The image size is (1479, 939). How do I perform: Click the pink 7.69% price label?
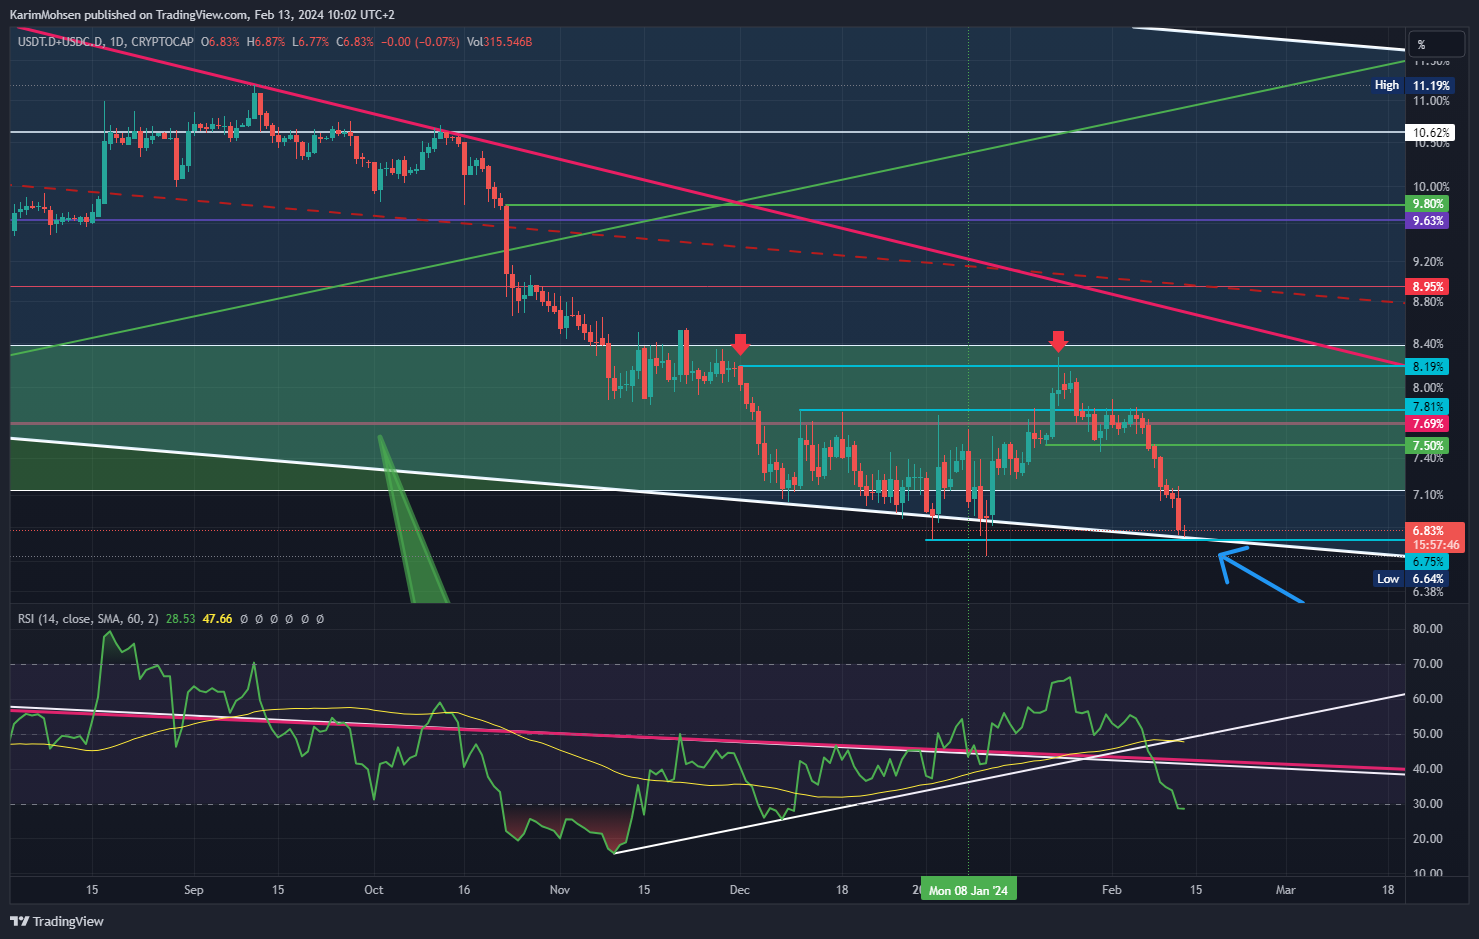(x=1428, y=423)
